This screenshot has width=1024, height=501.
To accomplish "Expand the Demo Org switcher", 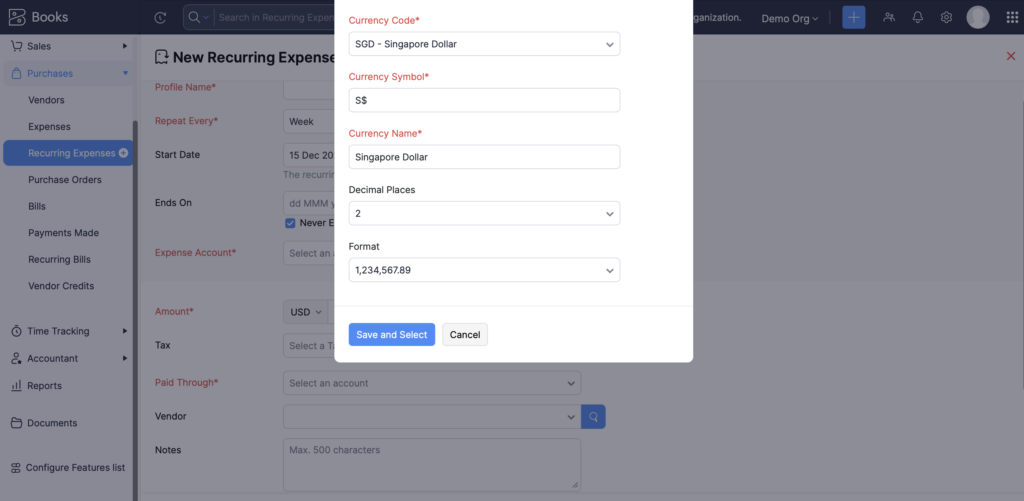I will pyautogui.click(x=789, y=18).
